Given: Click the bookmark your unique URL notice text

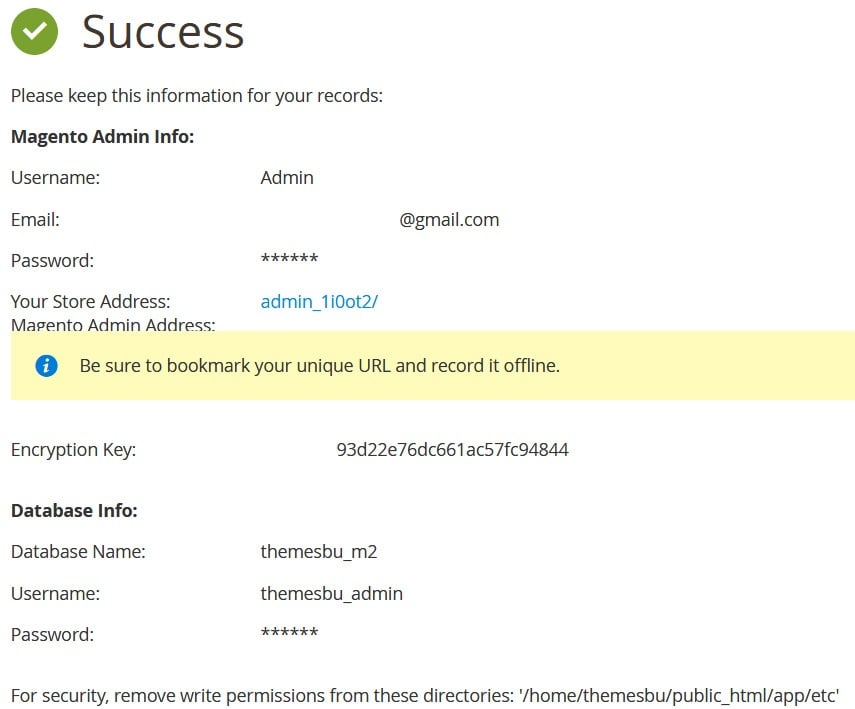Looking at the screenshot, I should tap(319, 366).
